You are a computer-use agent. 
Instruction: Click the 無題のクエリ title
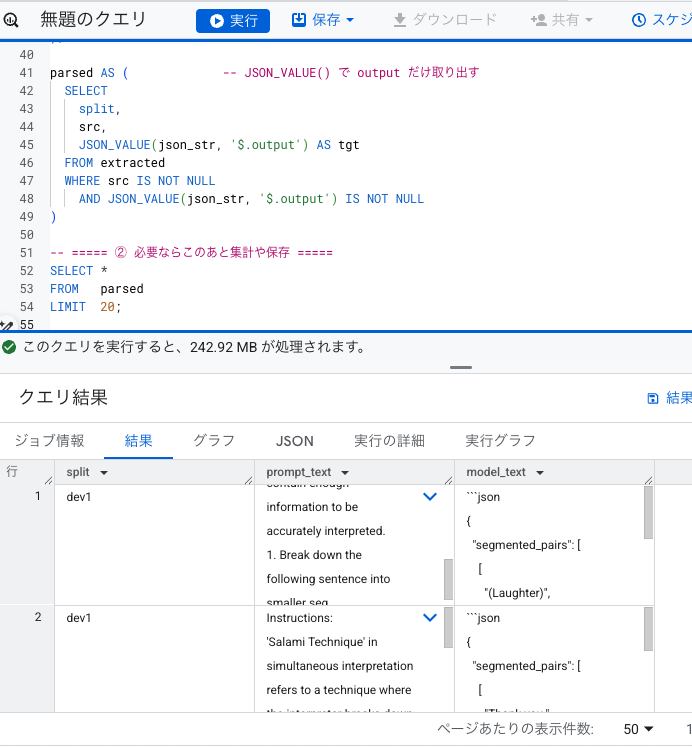click(93, 20)
